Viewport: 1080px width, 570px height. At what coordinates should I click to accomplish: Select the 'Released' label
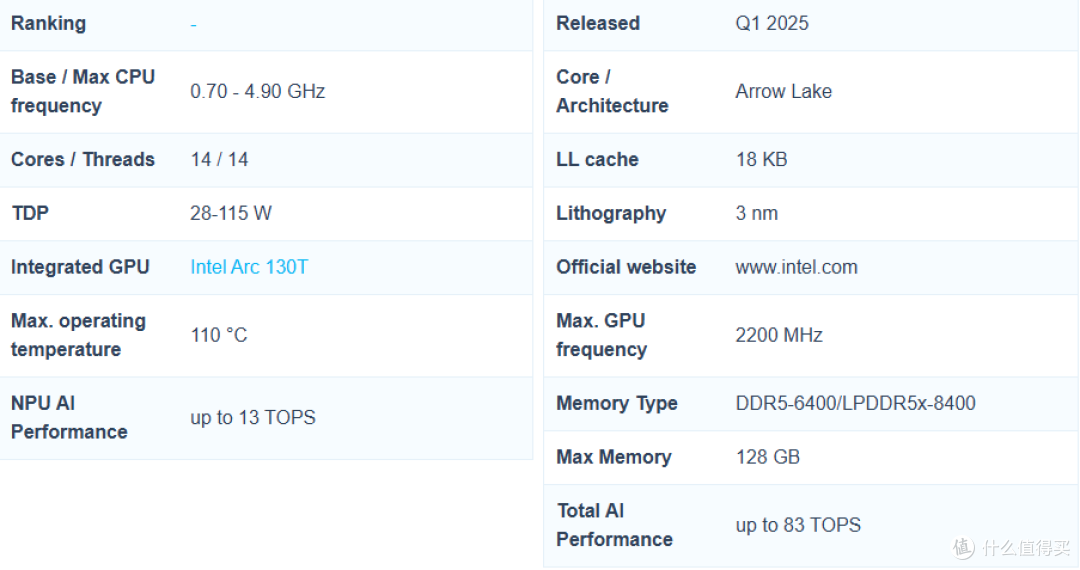click(x=598, y=23)
